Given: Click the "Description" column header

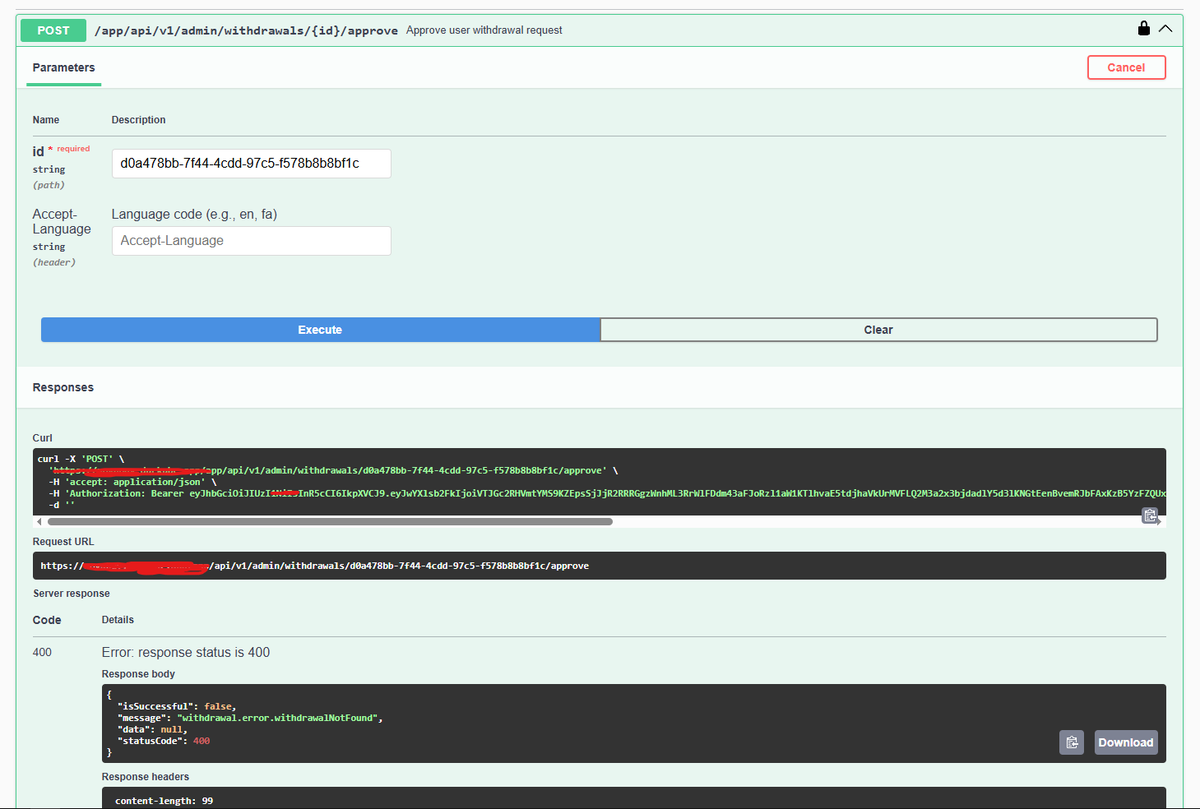Looking at the screenshot, I should tap(139, 120).
